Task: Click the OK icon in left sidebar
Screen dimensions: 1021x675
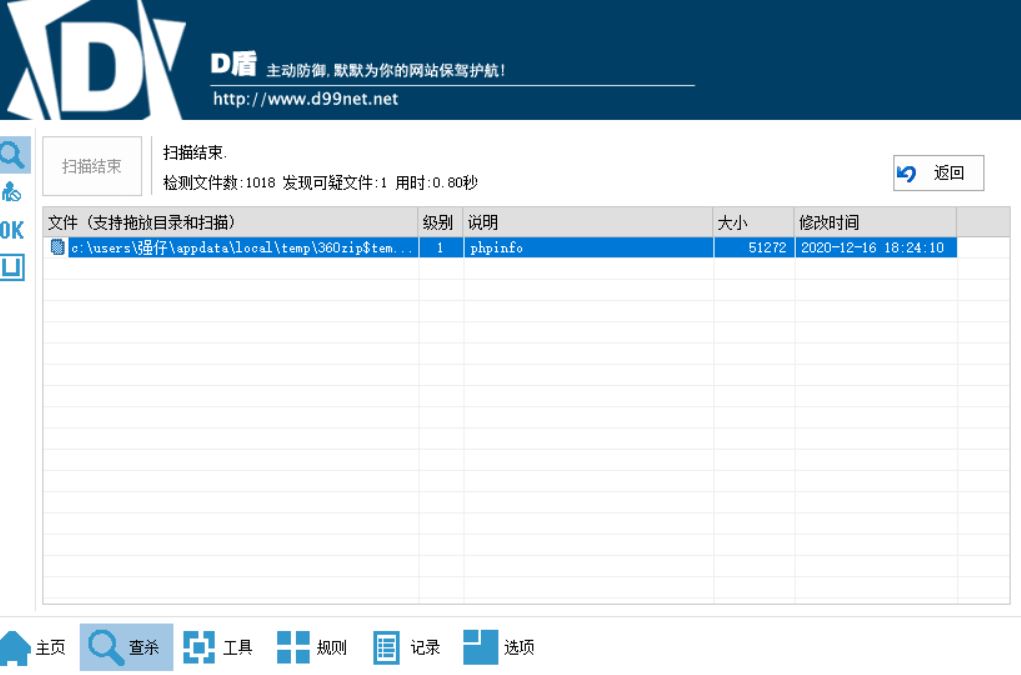Action: pyautogui.click(x=12, y=230)
